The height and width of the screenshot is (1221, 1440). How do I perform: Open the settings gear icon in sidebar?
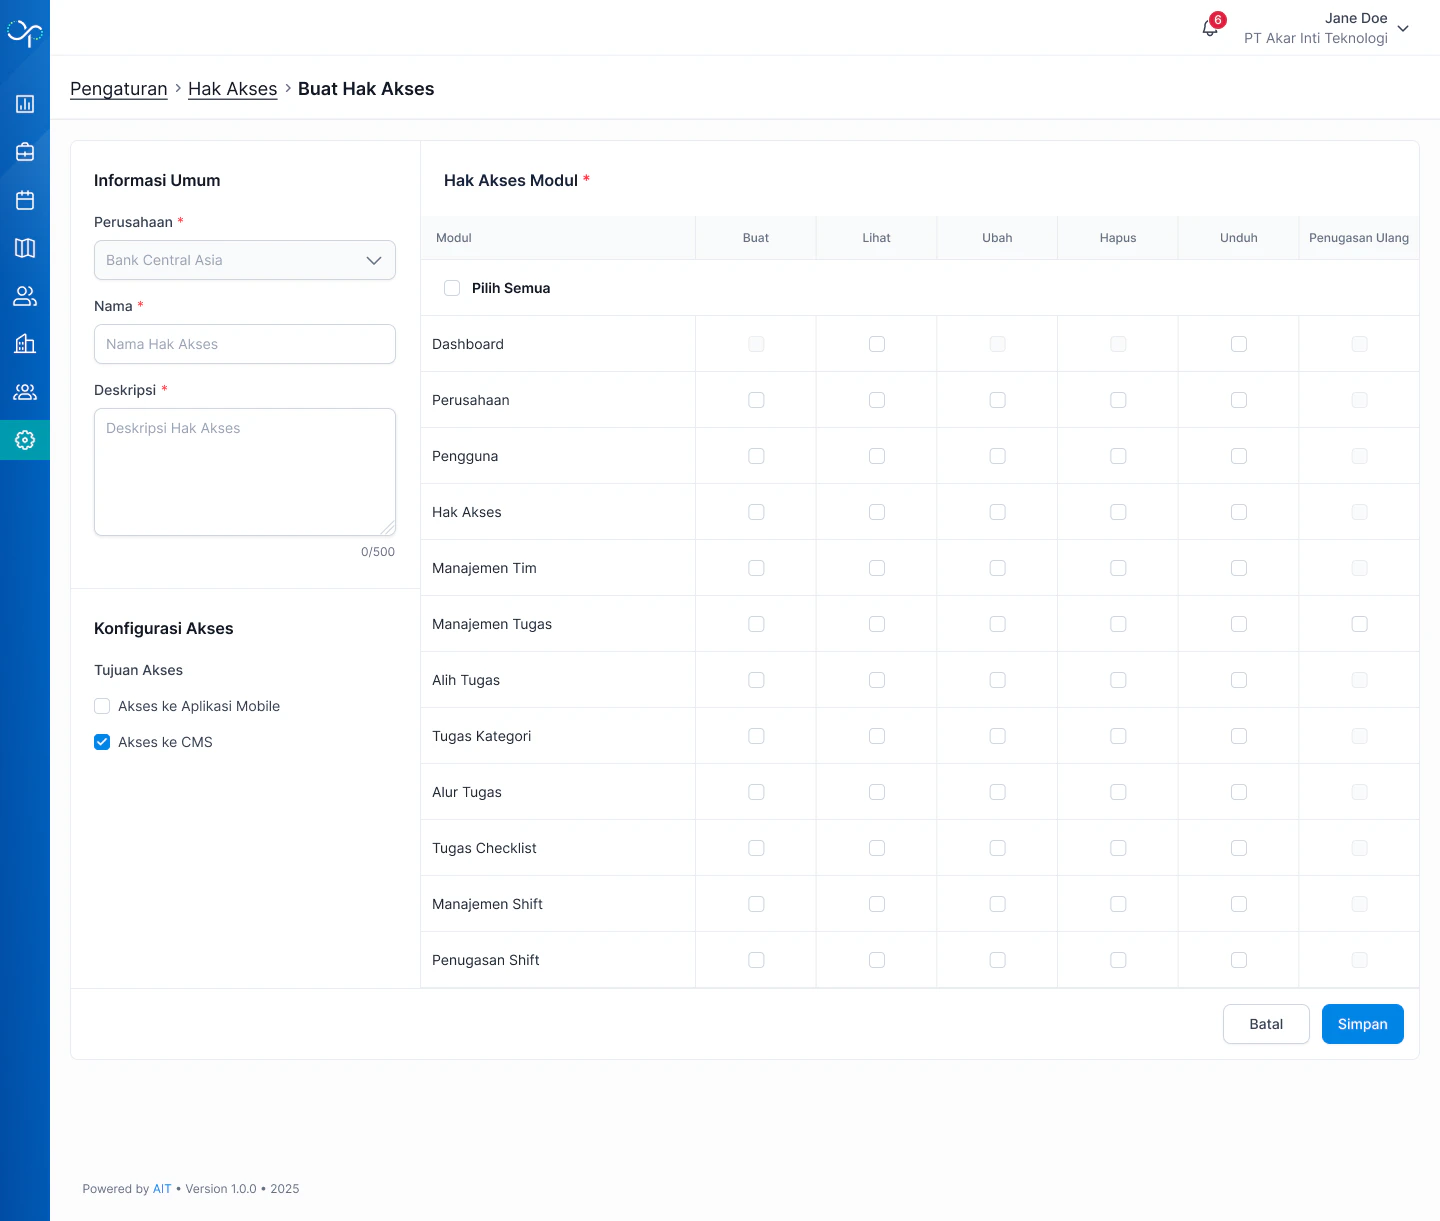click(25, 440)
